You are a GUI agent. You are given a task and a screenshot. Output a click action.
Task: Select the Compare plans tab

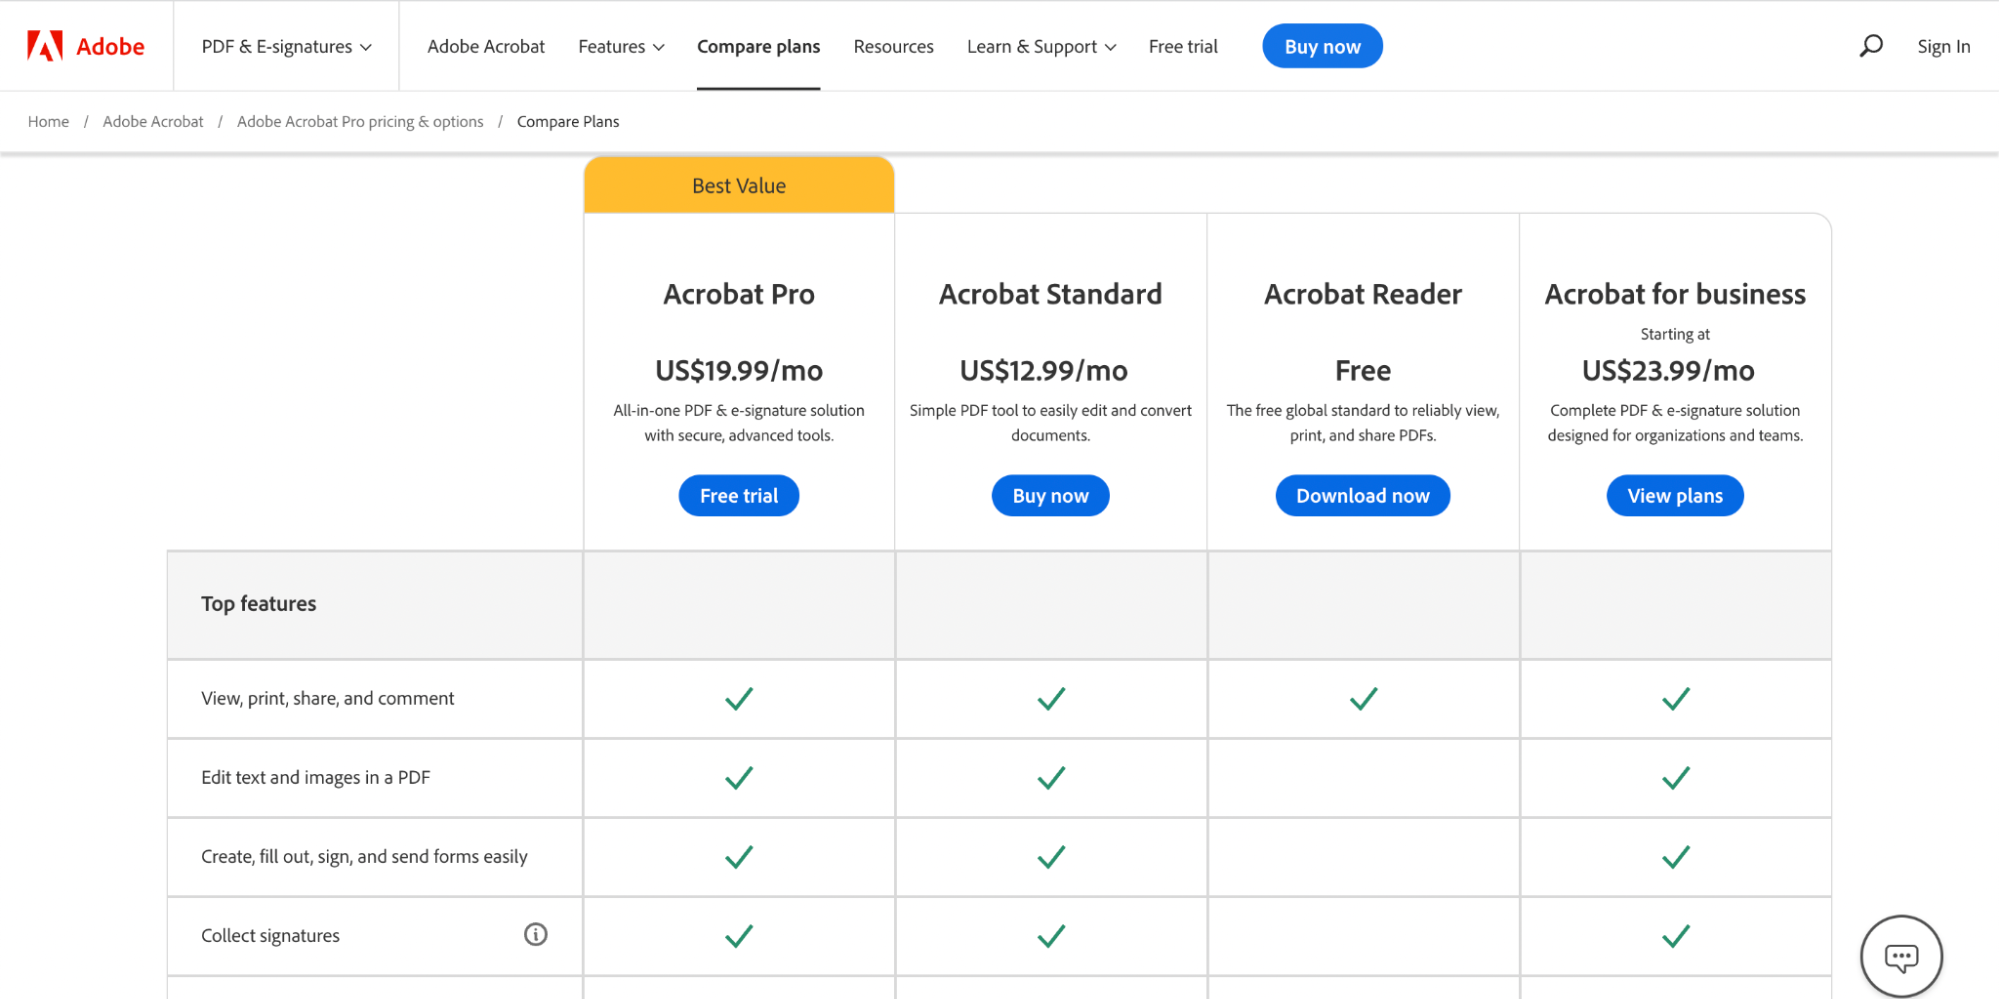(758, 47)
